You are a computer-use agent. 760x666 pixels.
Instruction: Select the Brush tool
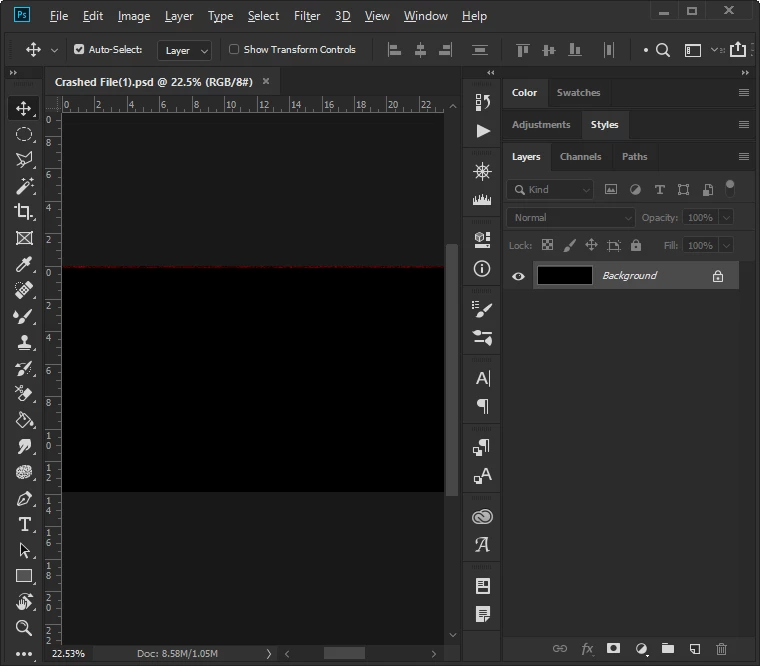(x=23, y=317)
